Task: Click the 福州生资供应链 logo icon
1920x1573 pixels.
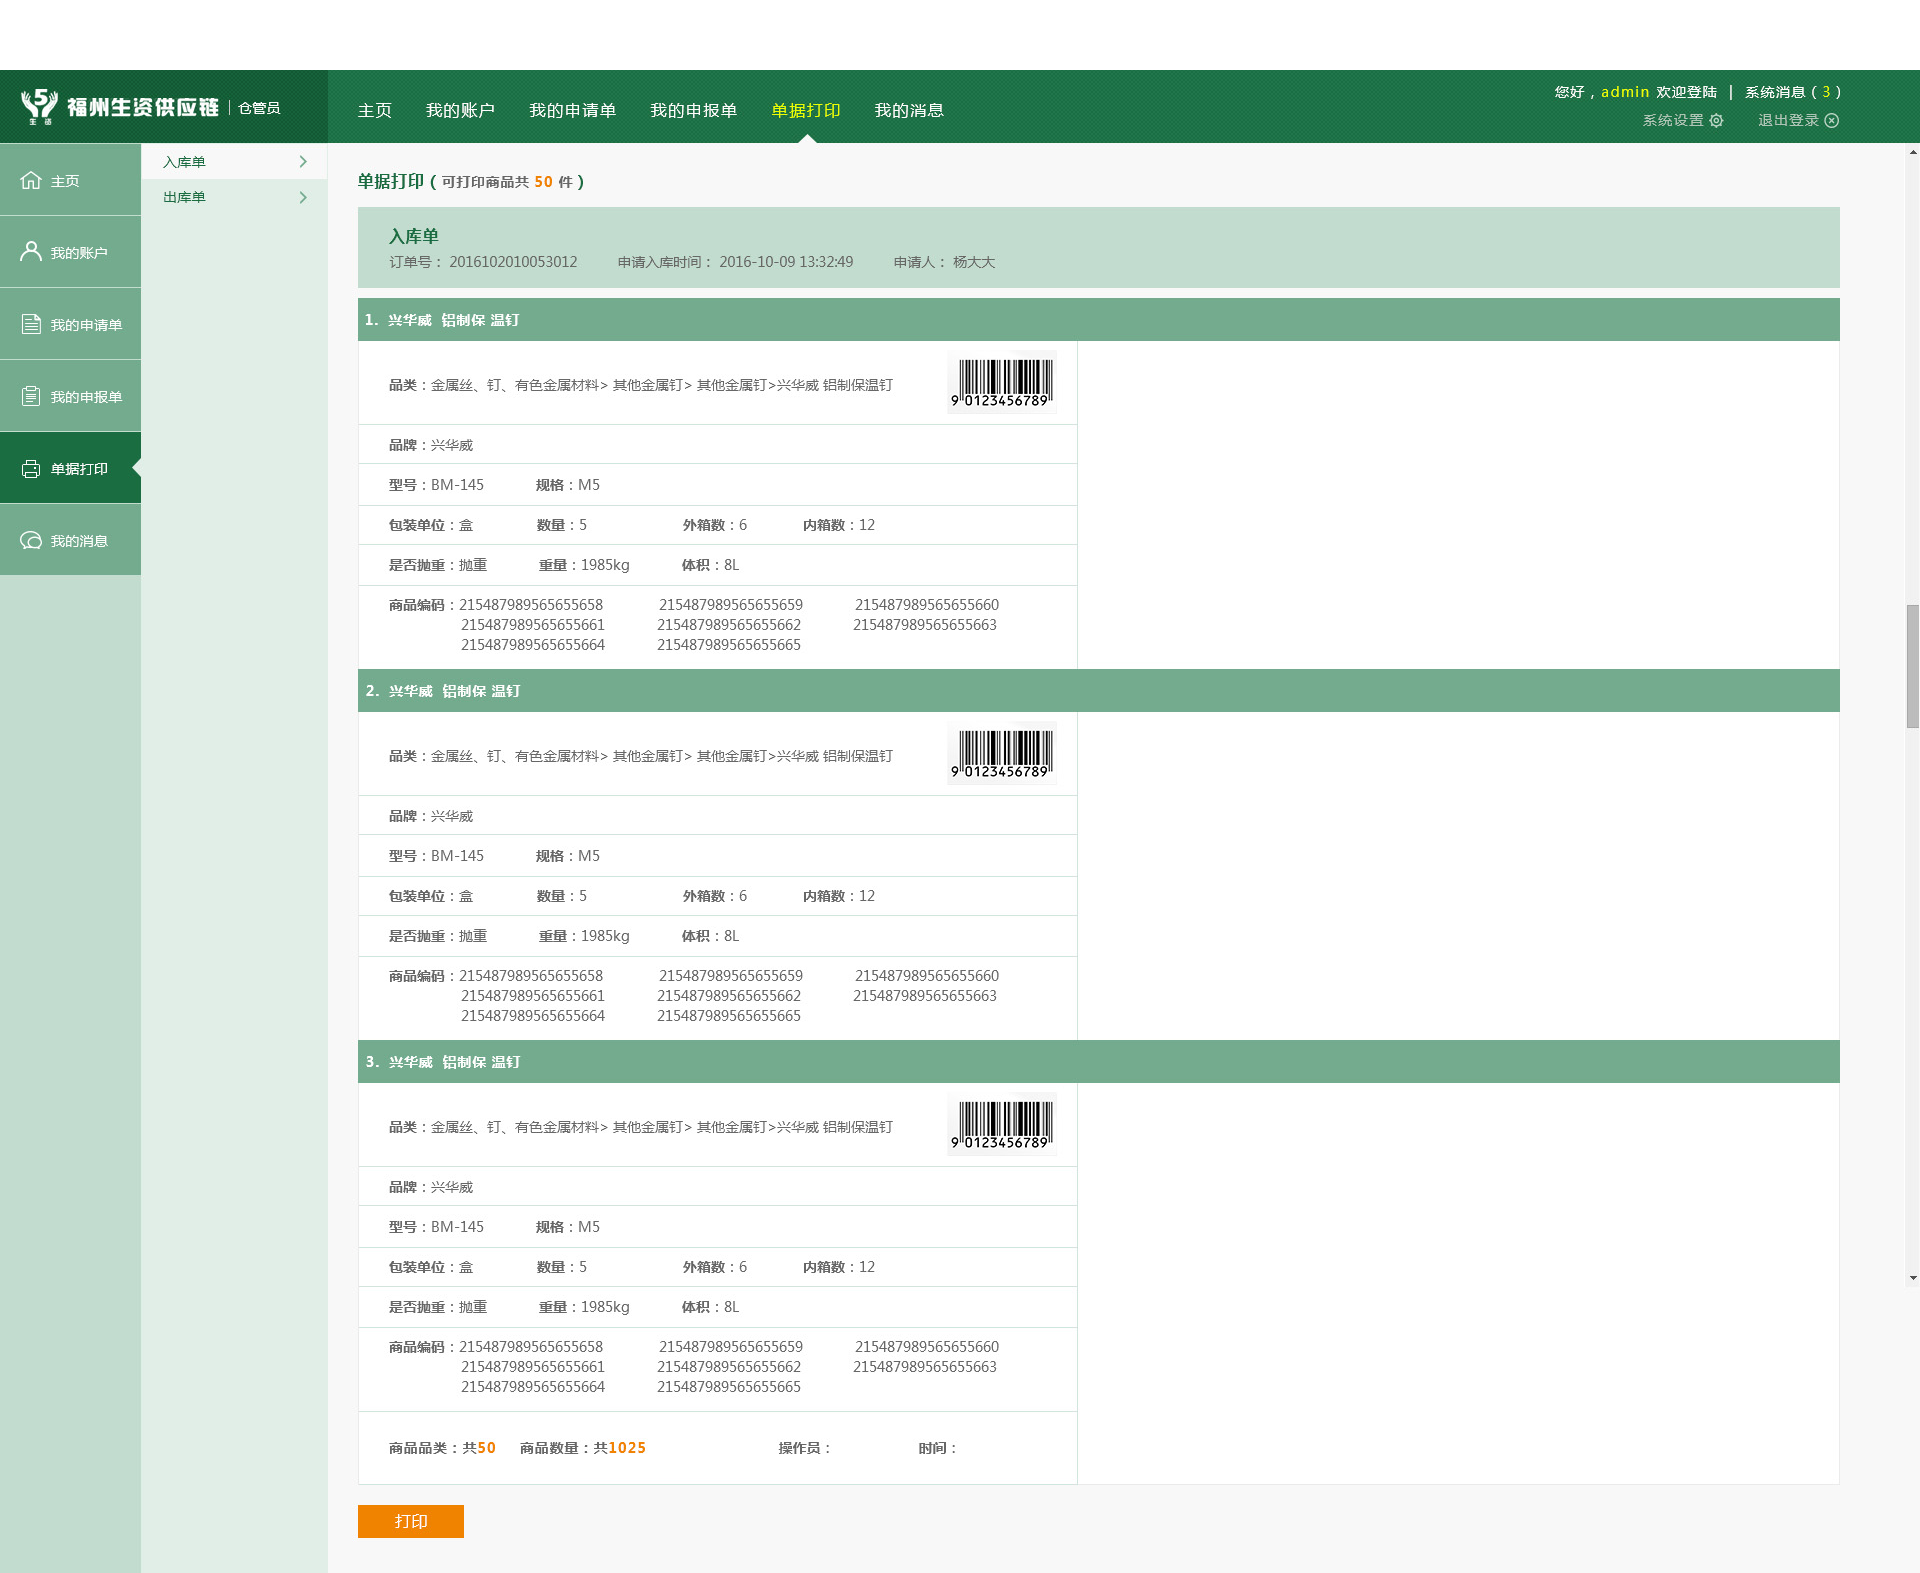Action: click(x=40, y=106)
